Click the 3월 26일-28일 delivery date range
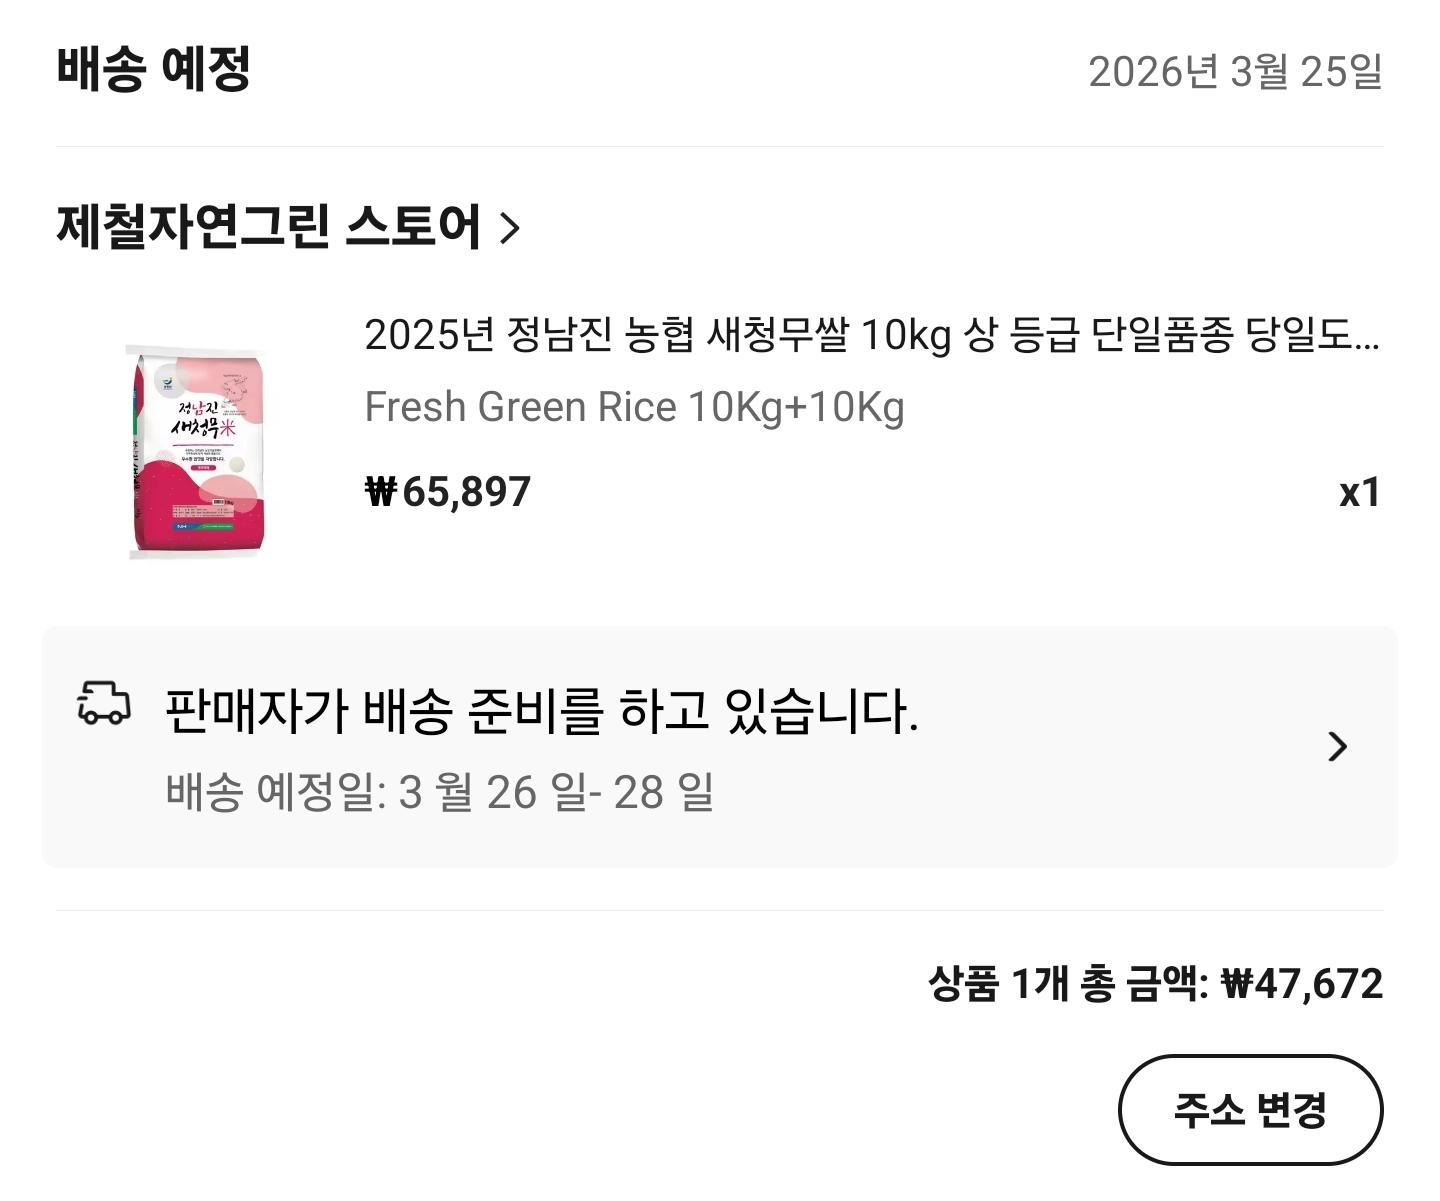This screenshot has height=1201, width=1440. click(x=556, y=793)
